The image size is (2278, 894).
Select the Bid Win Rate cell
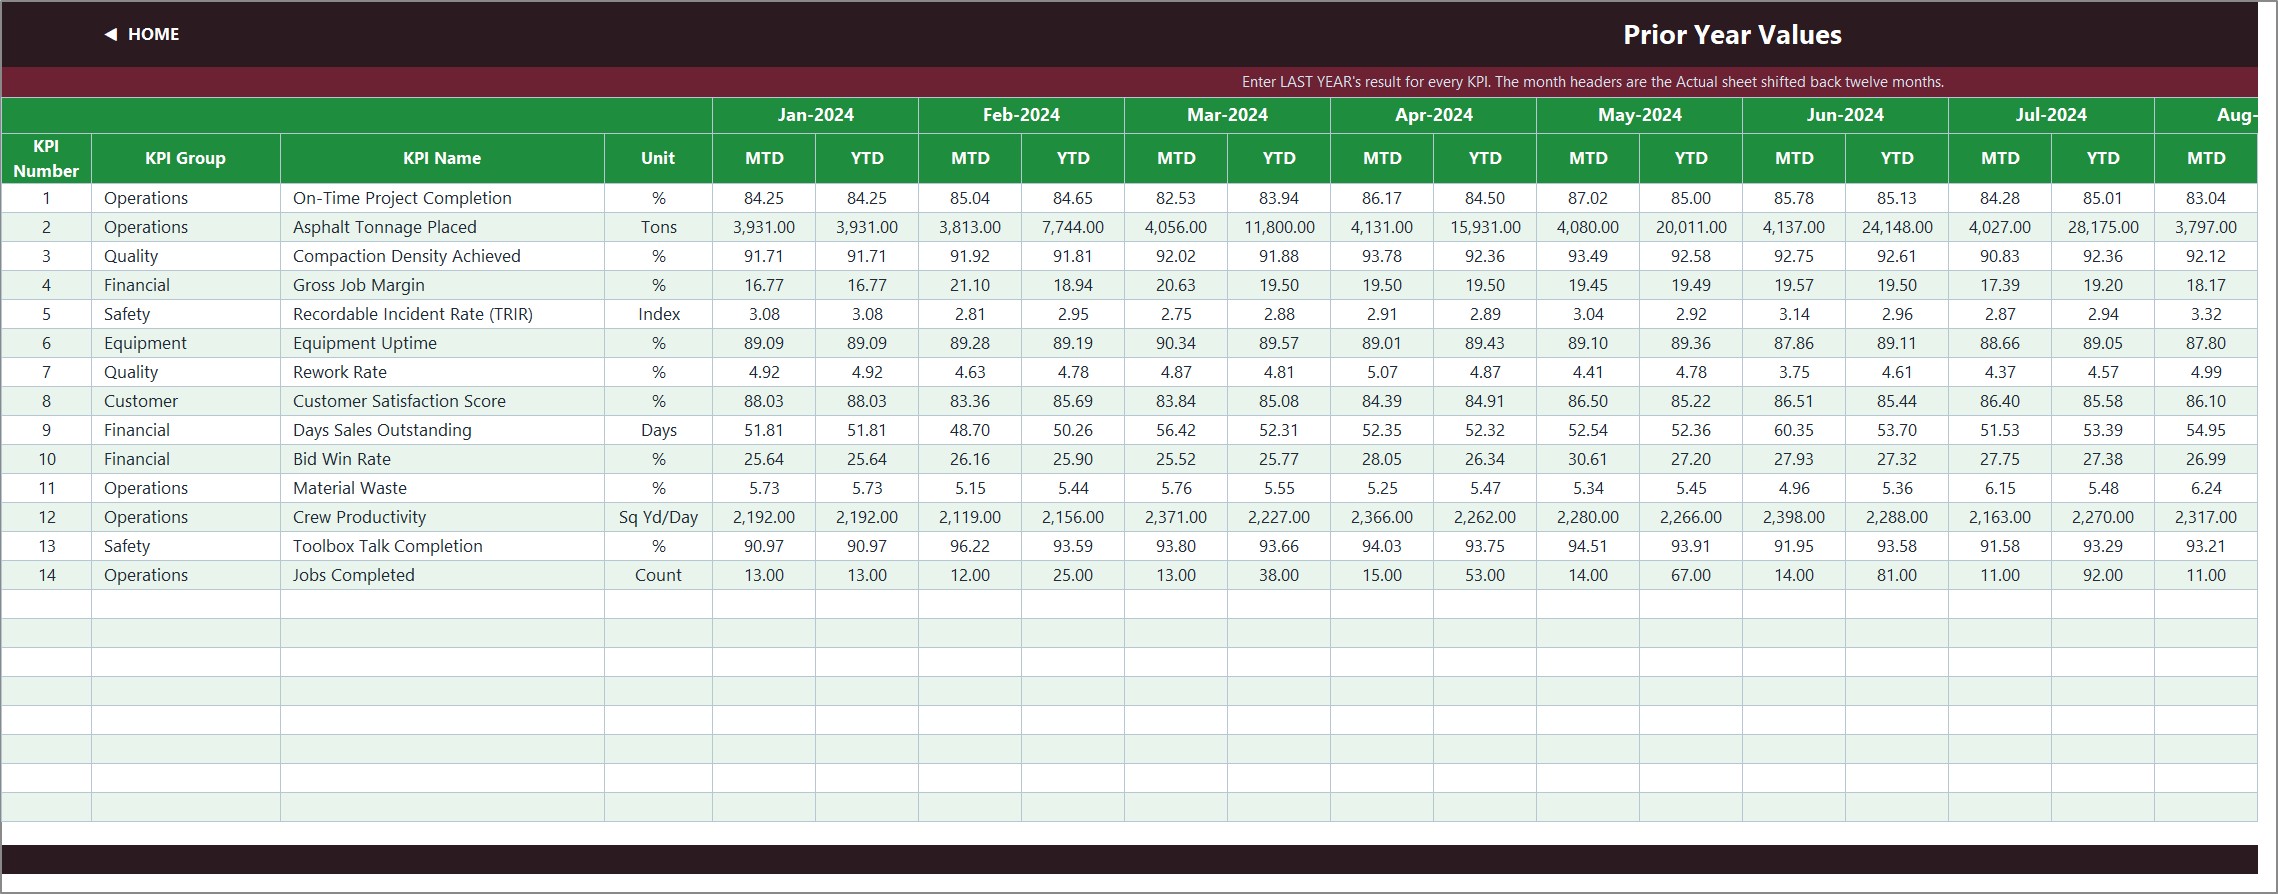442,459
